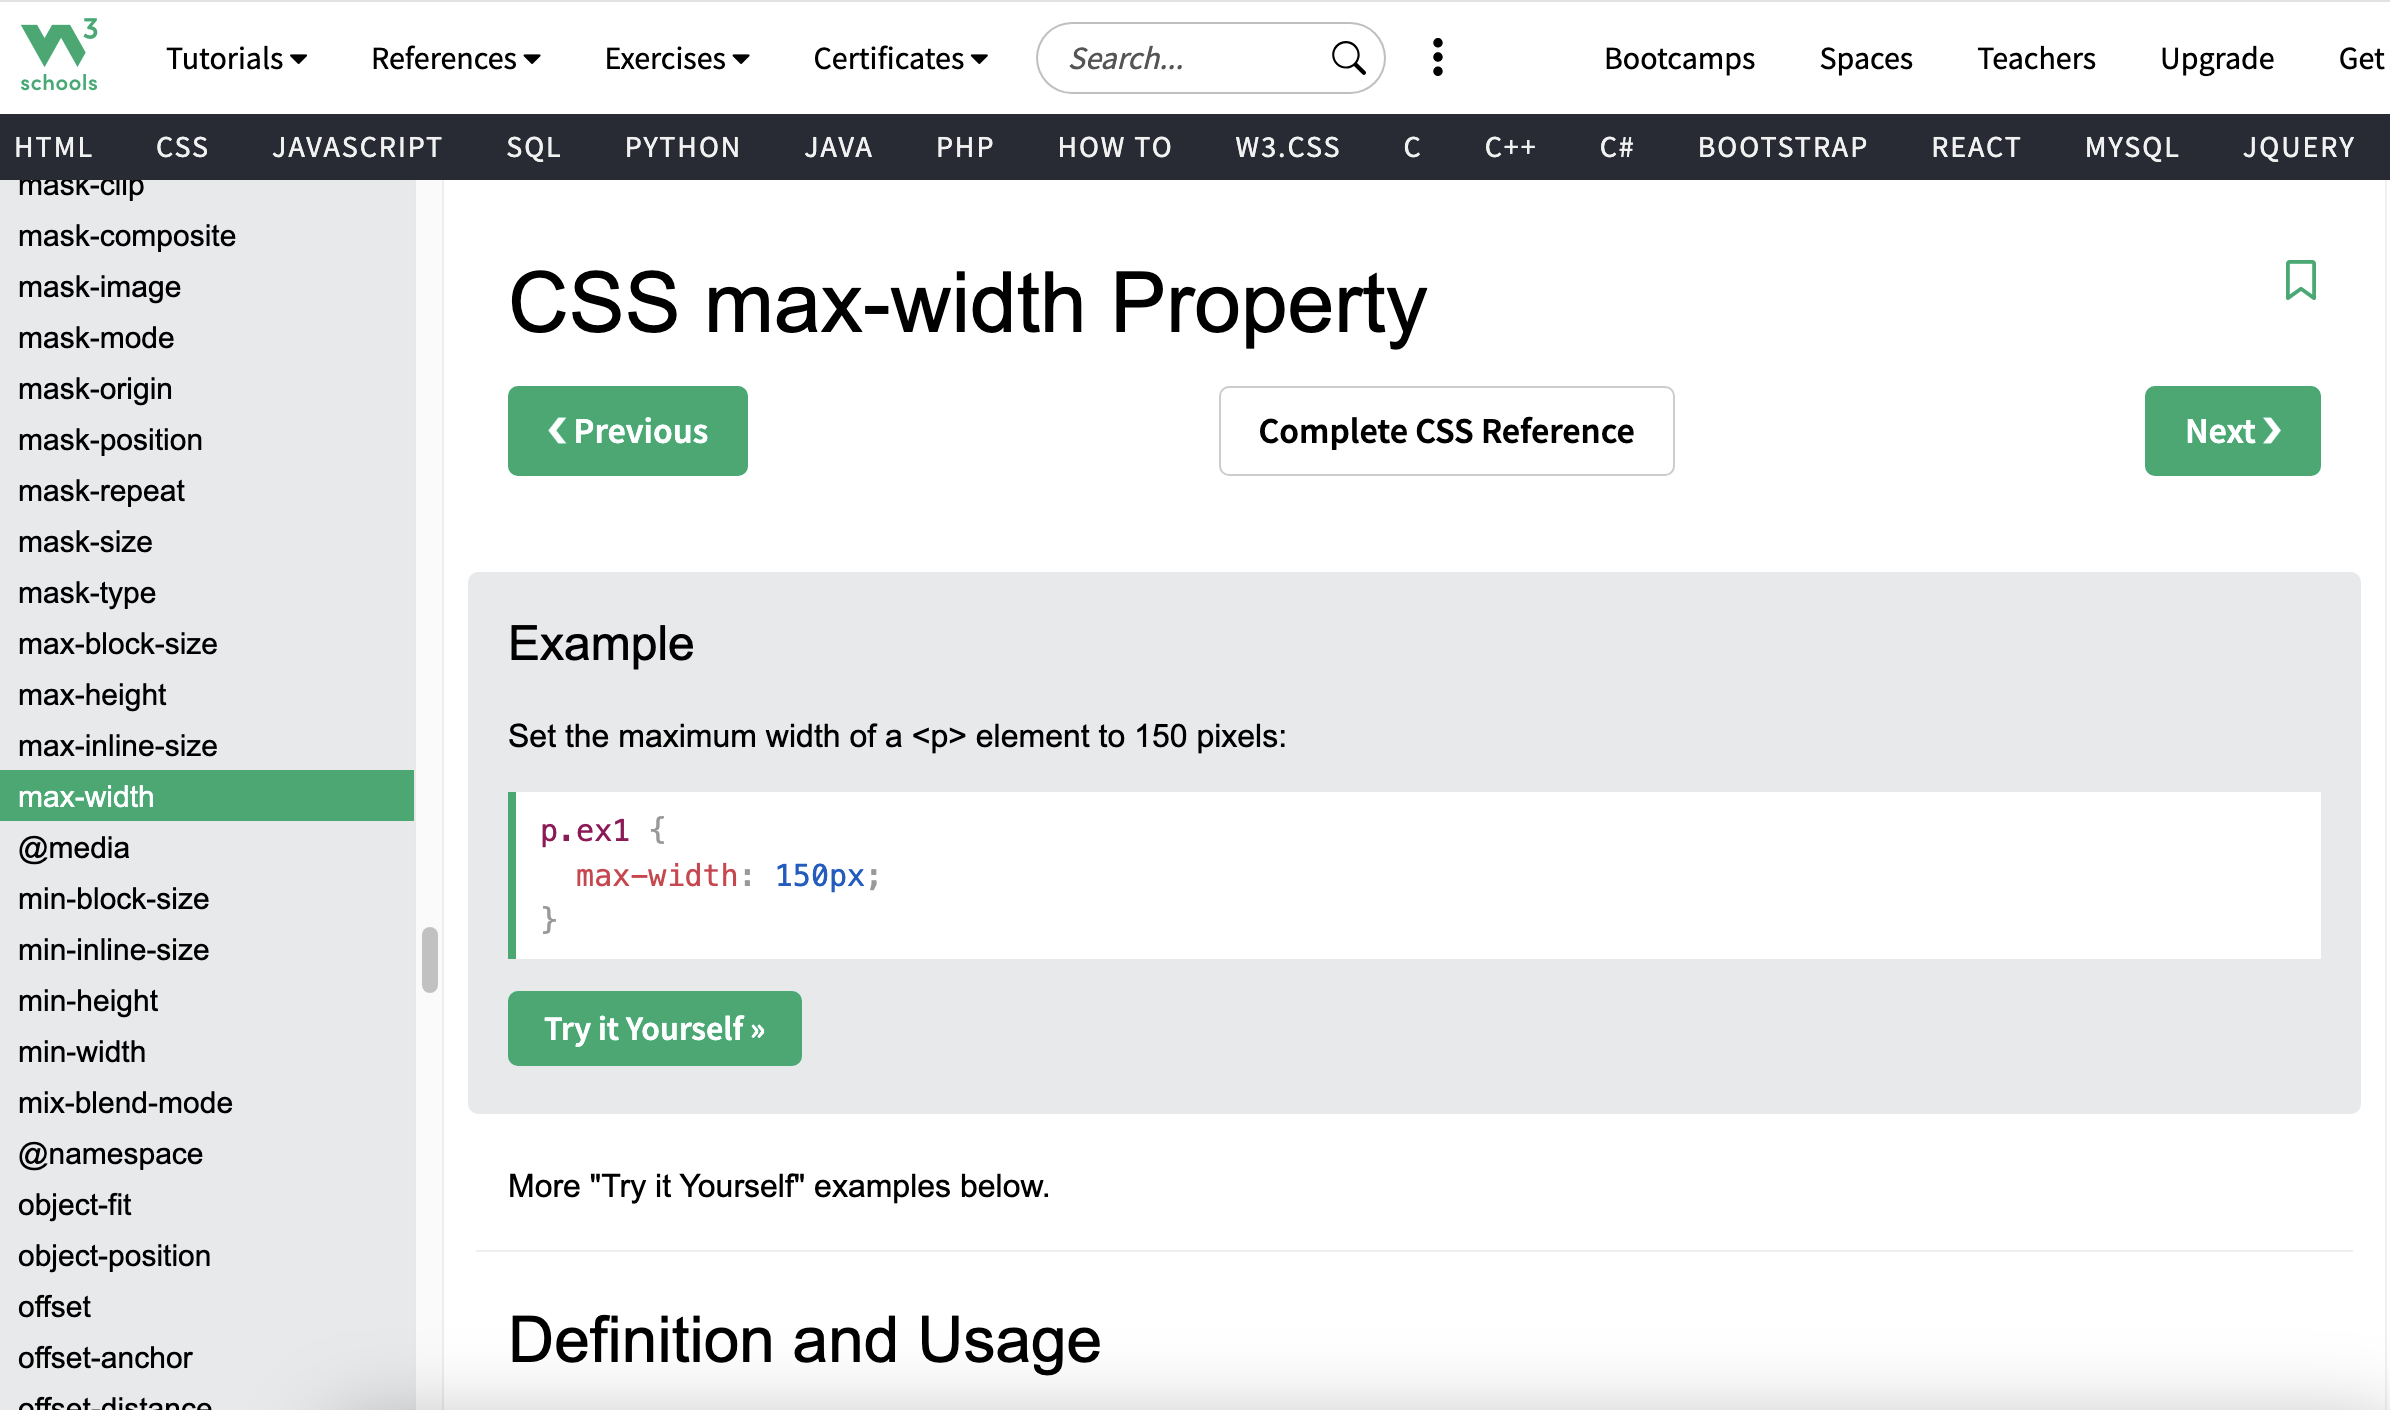Open the @media sidebar entry
The width and height of the screenshot is (2390, 1410).
tap(74, 847)
